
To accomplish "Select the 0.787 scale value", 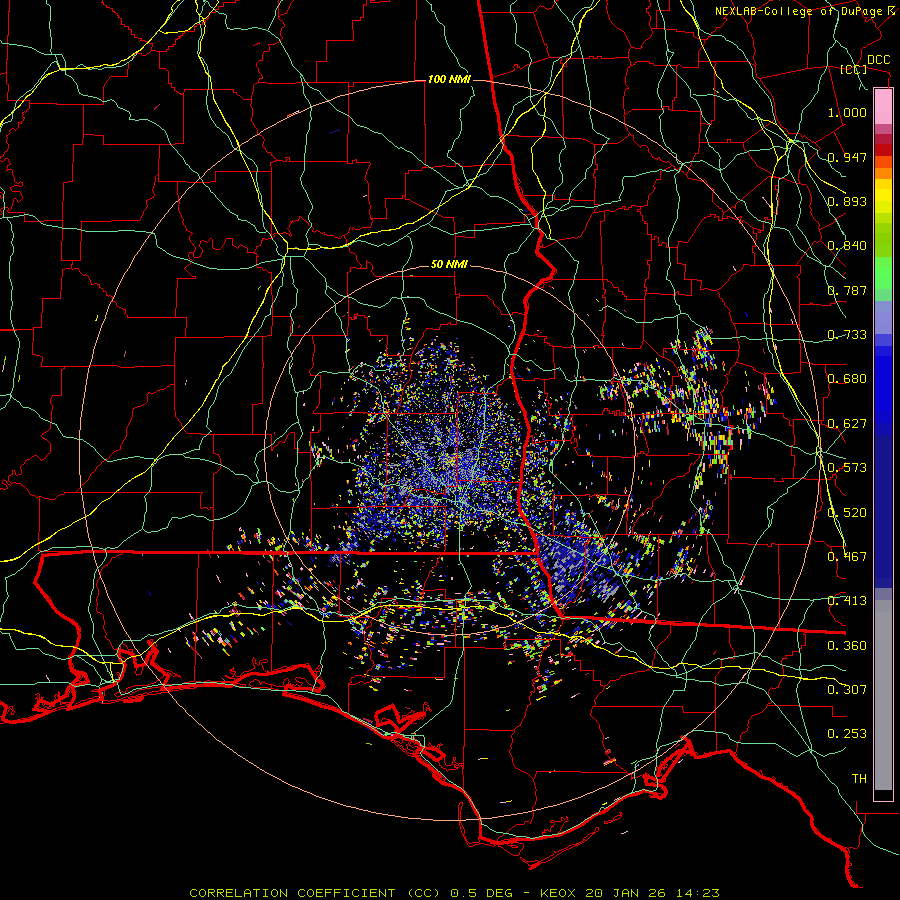I will [847, 290].
